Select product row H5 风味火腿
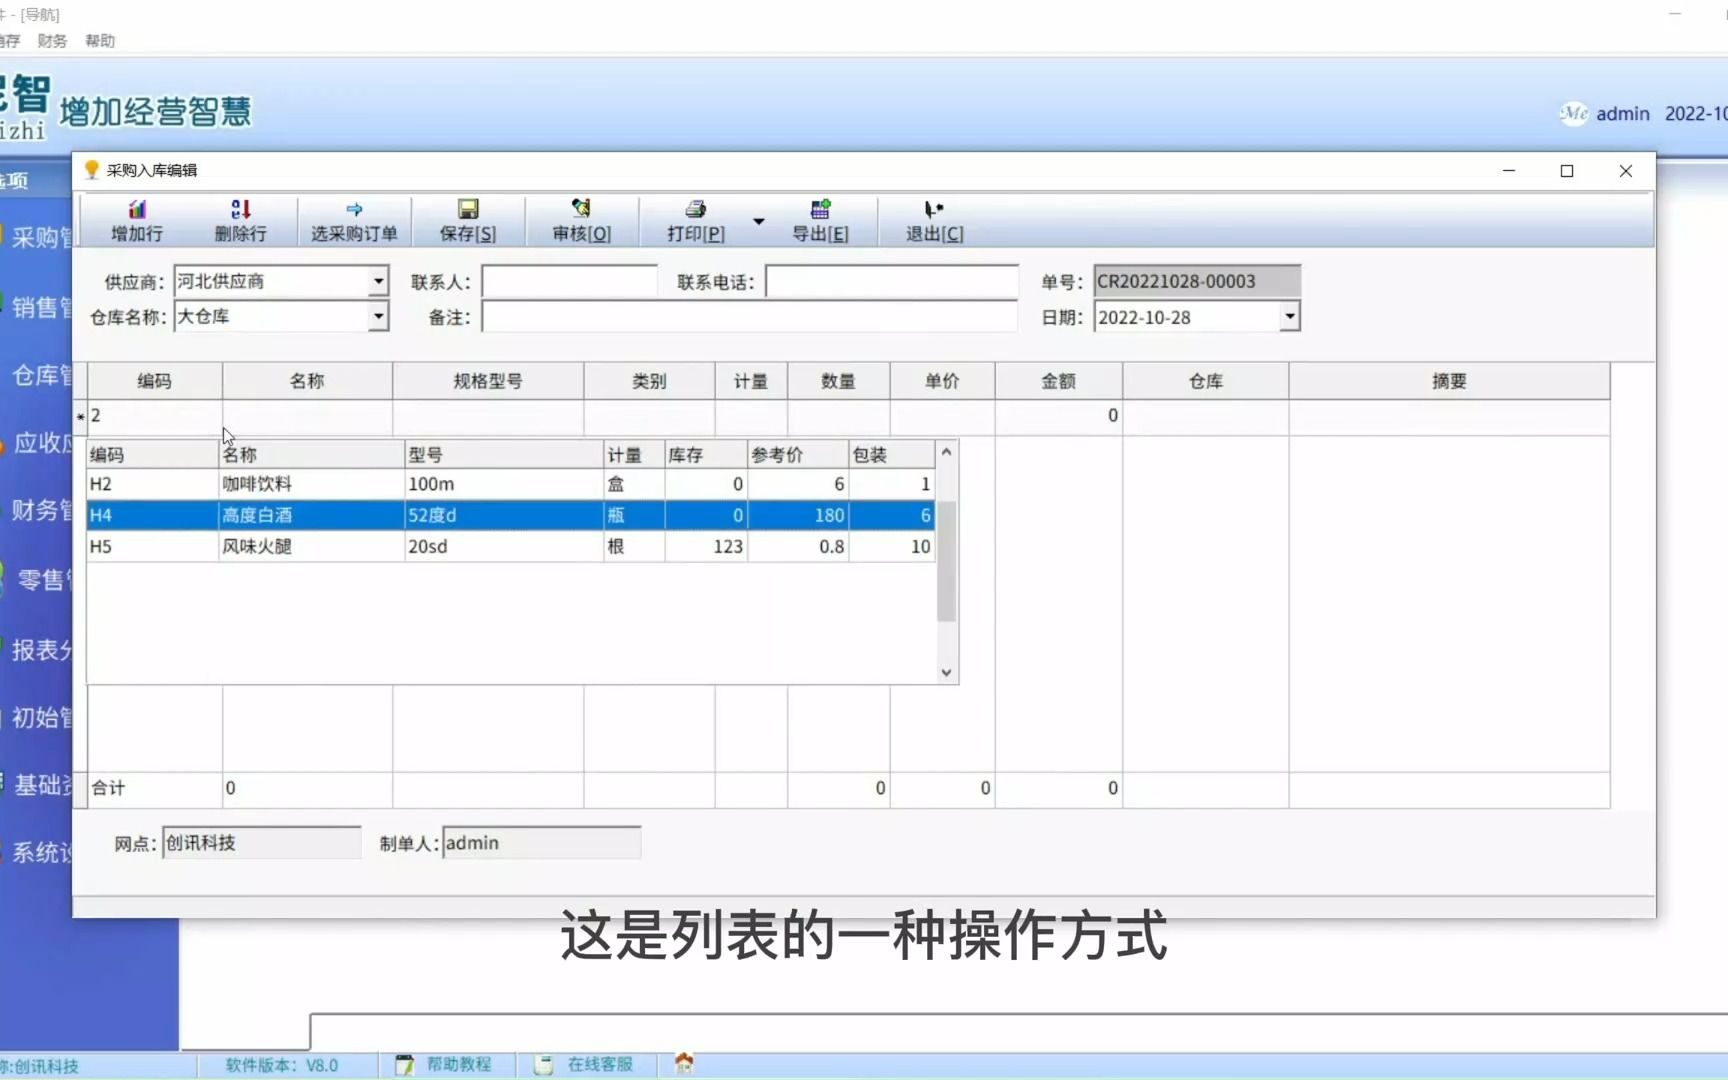The height and width of the screenshot is (1080, 1728). pyautogui.click(x=511, y=547)
